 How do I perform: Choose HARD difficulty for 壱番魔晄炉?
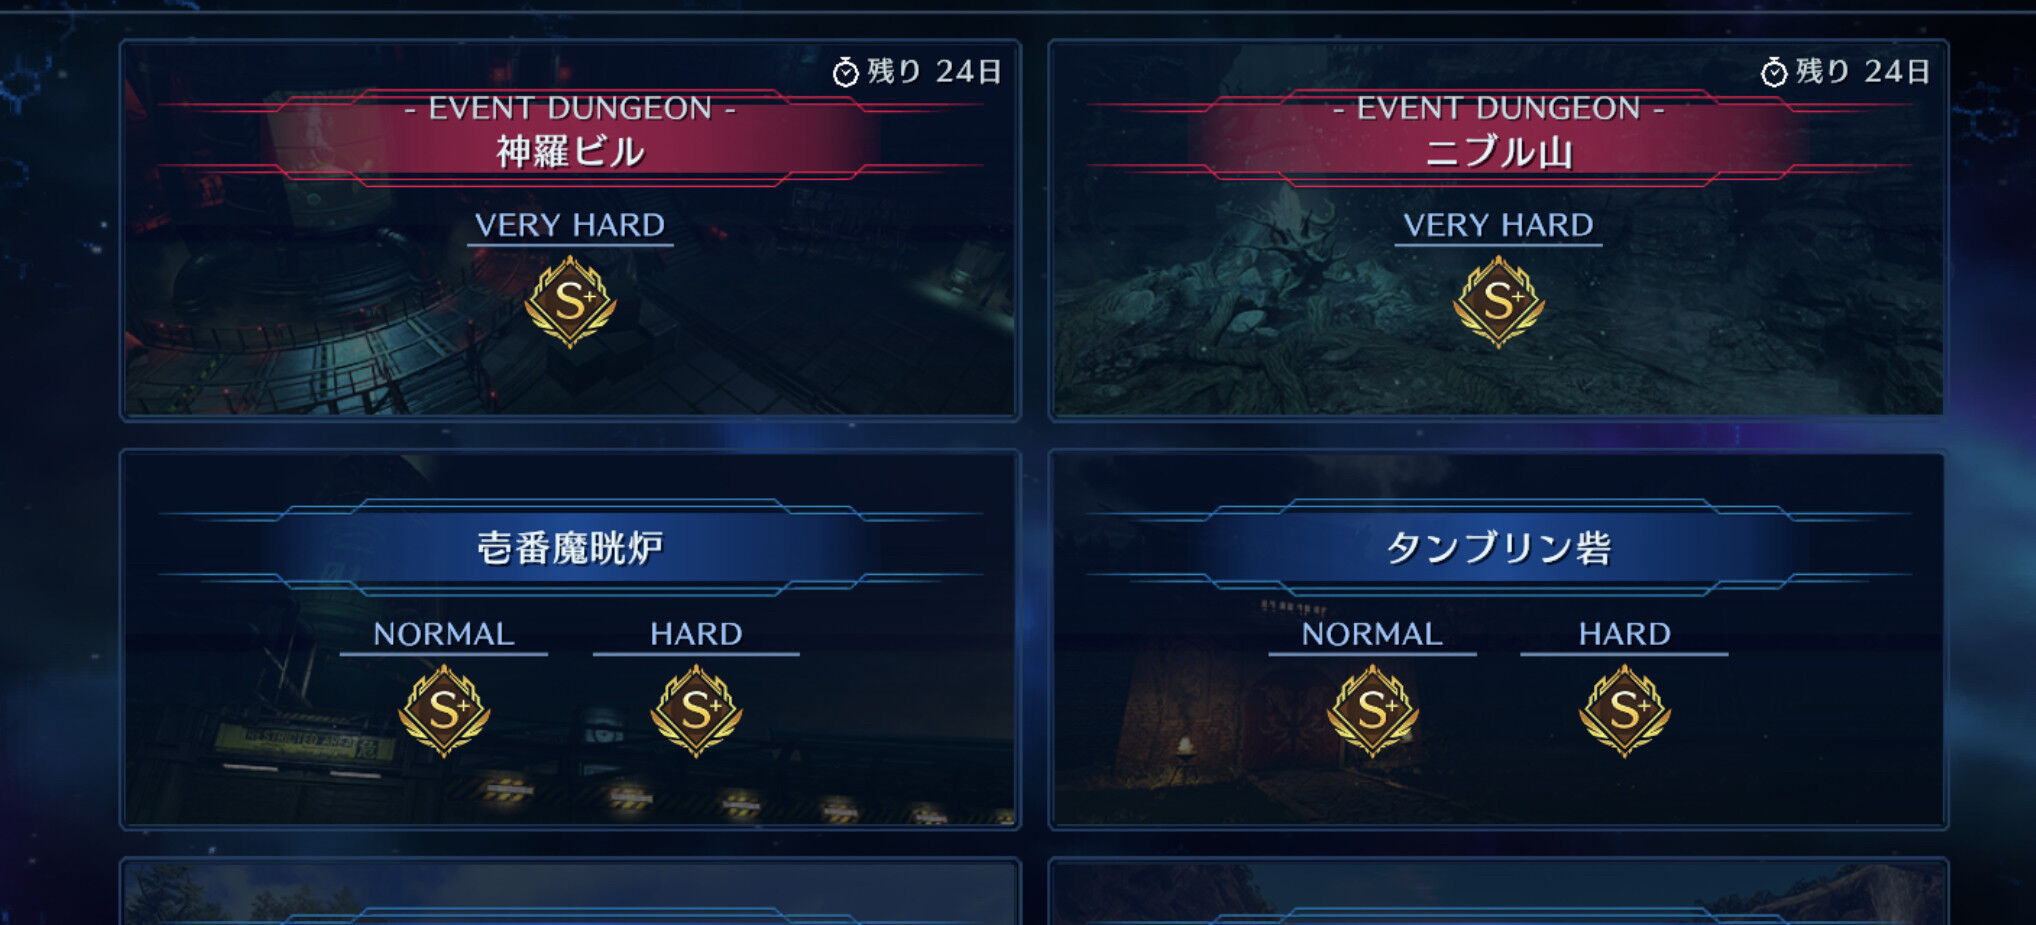(696, 634)
